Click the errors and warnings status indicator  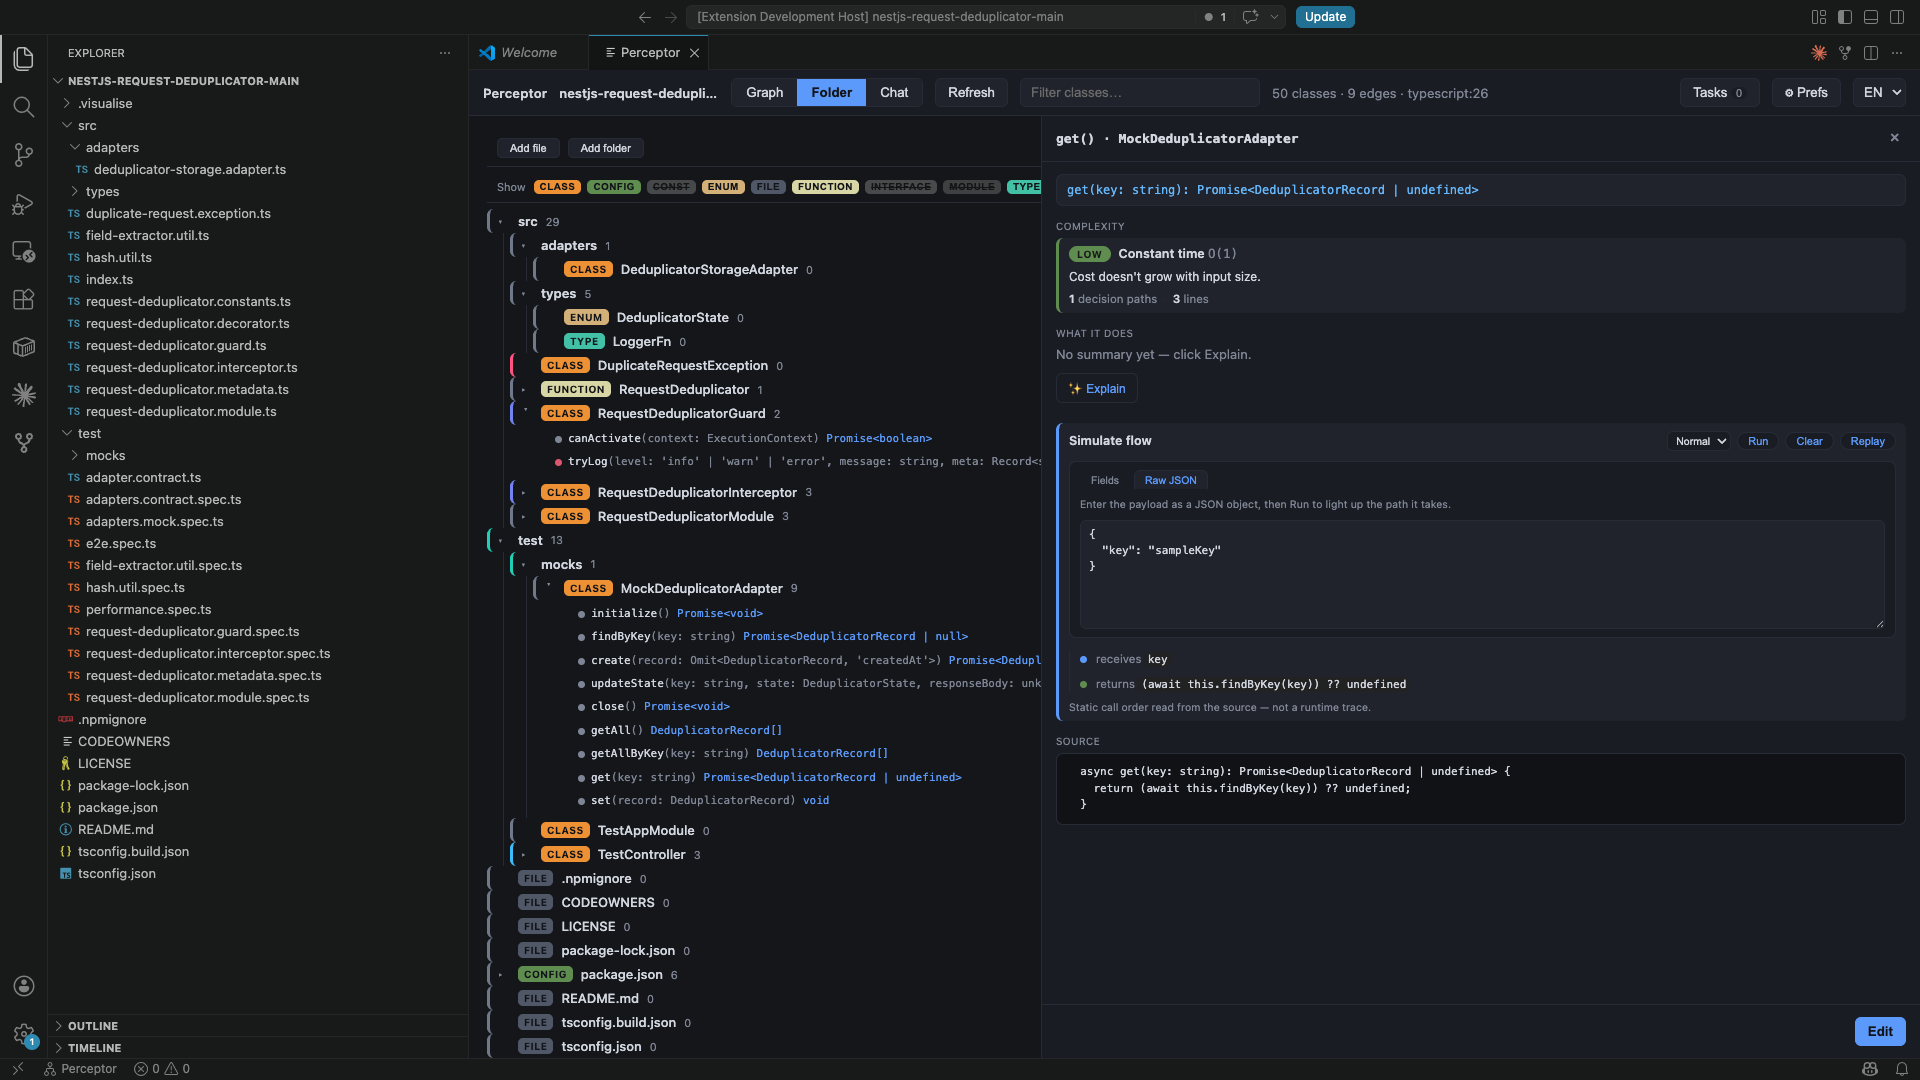(162, 1069)
